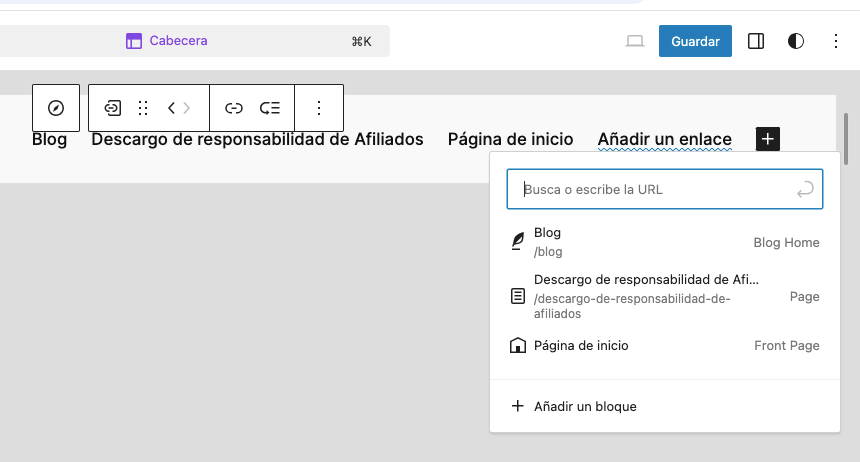Focus the 'Busca o escribe la URL' field
This screenshot has width=860, height=462.
tap(650, 189)
